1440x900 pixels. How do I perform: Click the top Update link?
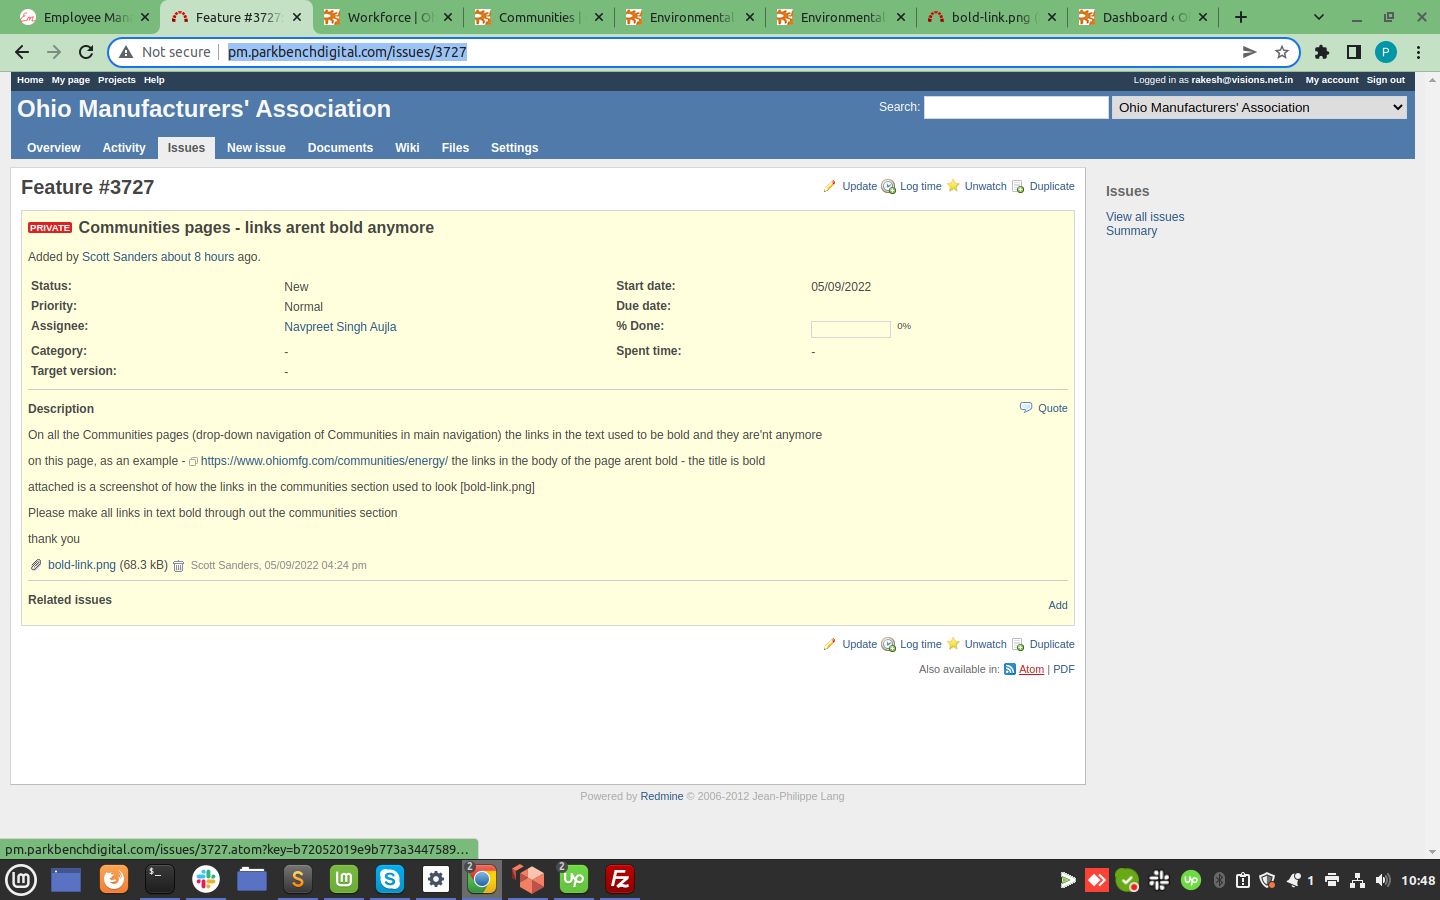pyautogui.click(x=859, y=186)
